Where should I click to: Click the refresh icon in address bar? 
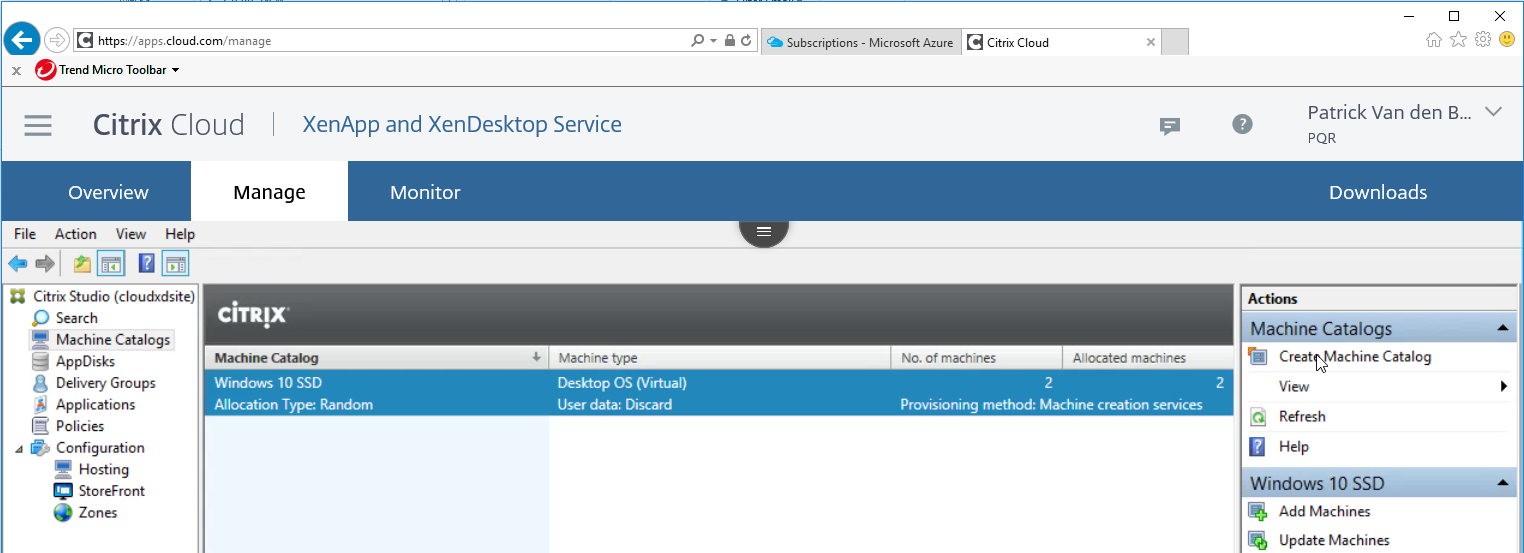click(747, 41)
